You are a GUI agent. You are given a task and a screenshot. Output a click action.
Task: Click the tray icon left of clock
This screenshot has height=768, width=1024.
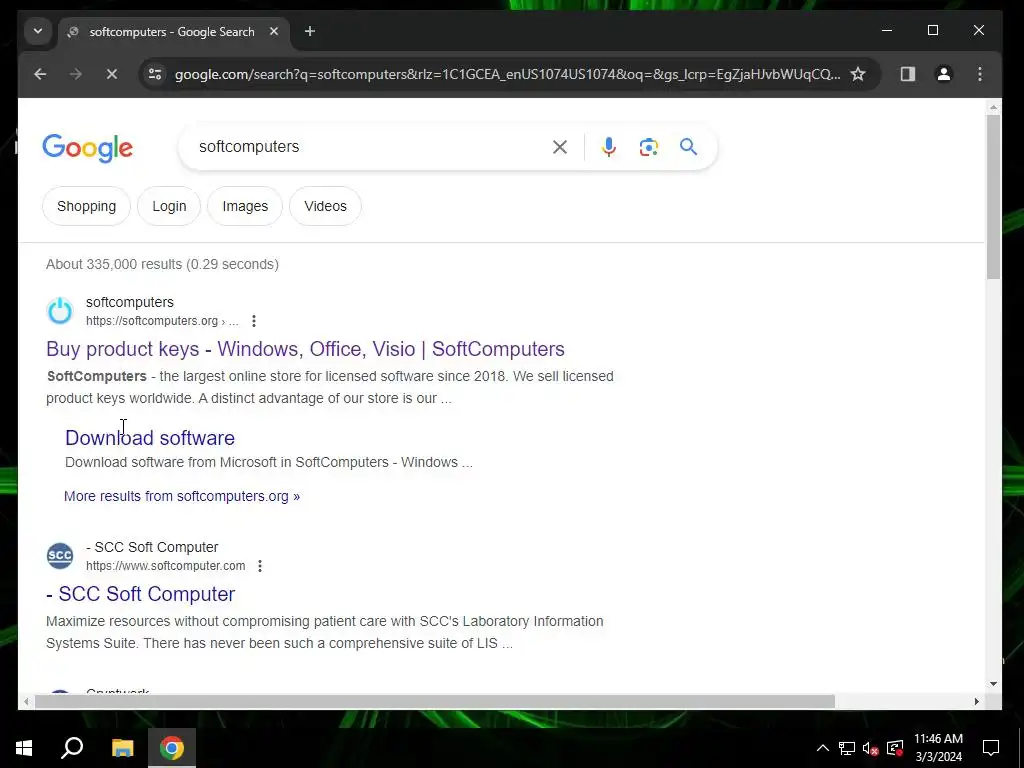(x=895, y=748)
